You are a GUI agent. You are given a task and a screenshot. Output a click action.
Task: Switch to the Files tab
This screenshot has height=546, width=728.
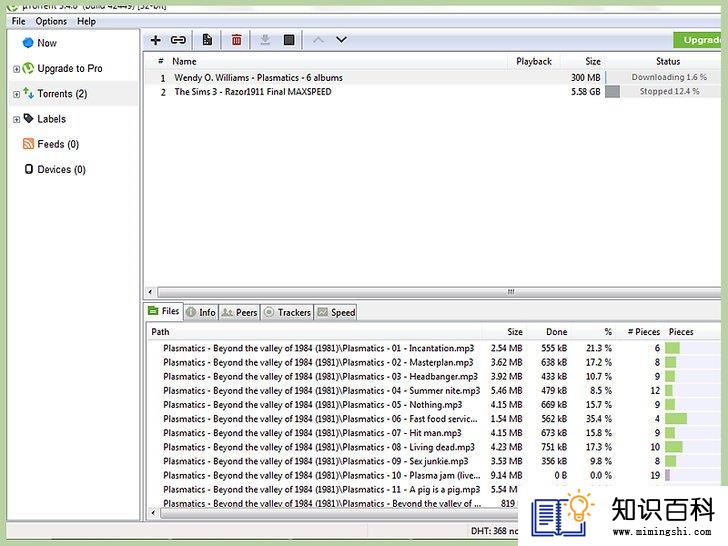pyautogui.click(x=163, y=311)
